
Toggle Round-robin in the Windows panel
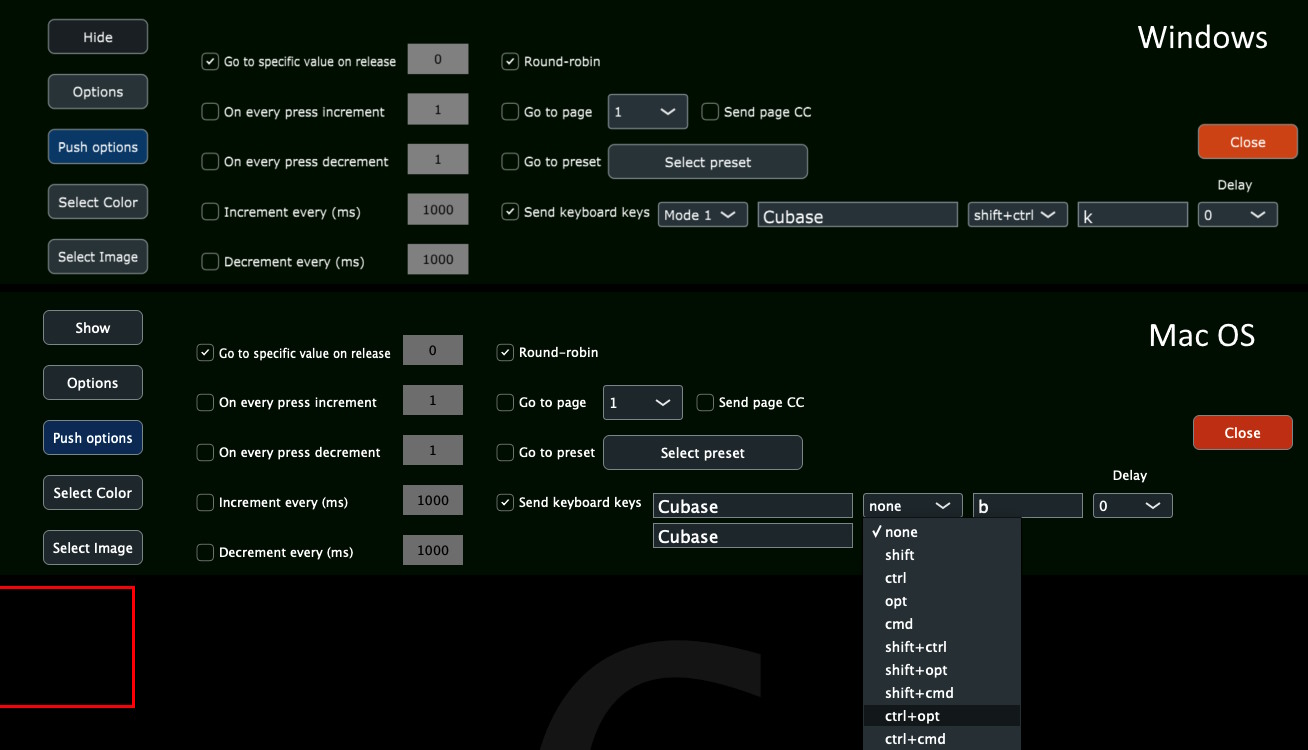click(510, 61)
